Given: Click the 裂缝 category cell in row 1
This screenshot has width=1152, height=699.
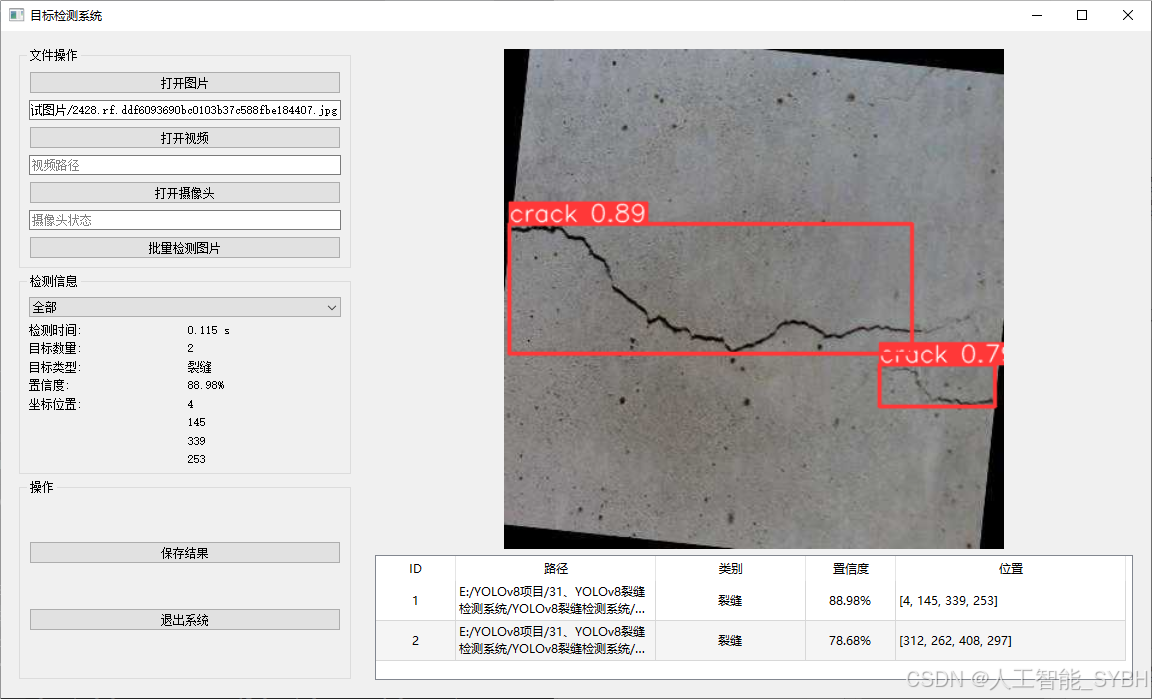Looking at the screenshot, I should [730, 601].
